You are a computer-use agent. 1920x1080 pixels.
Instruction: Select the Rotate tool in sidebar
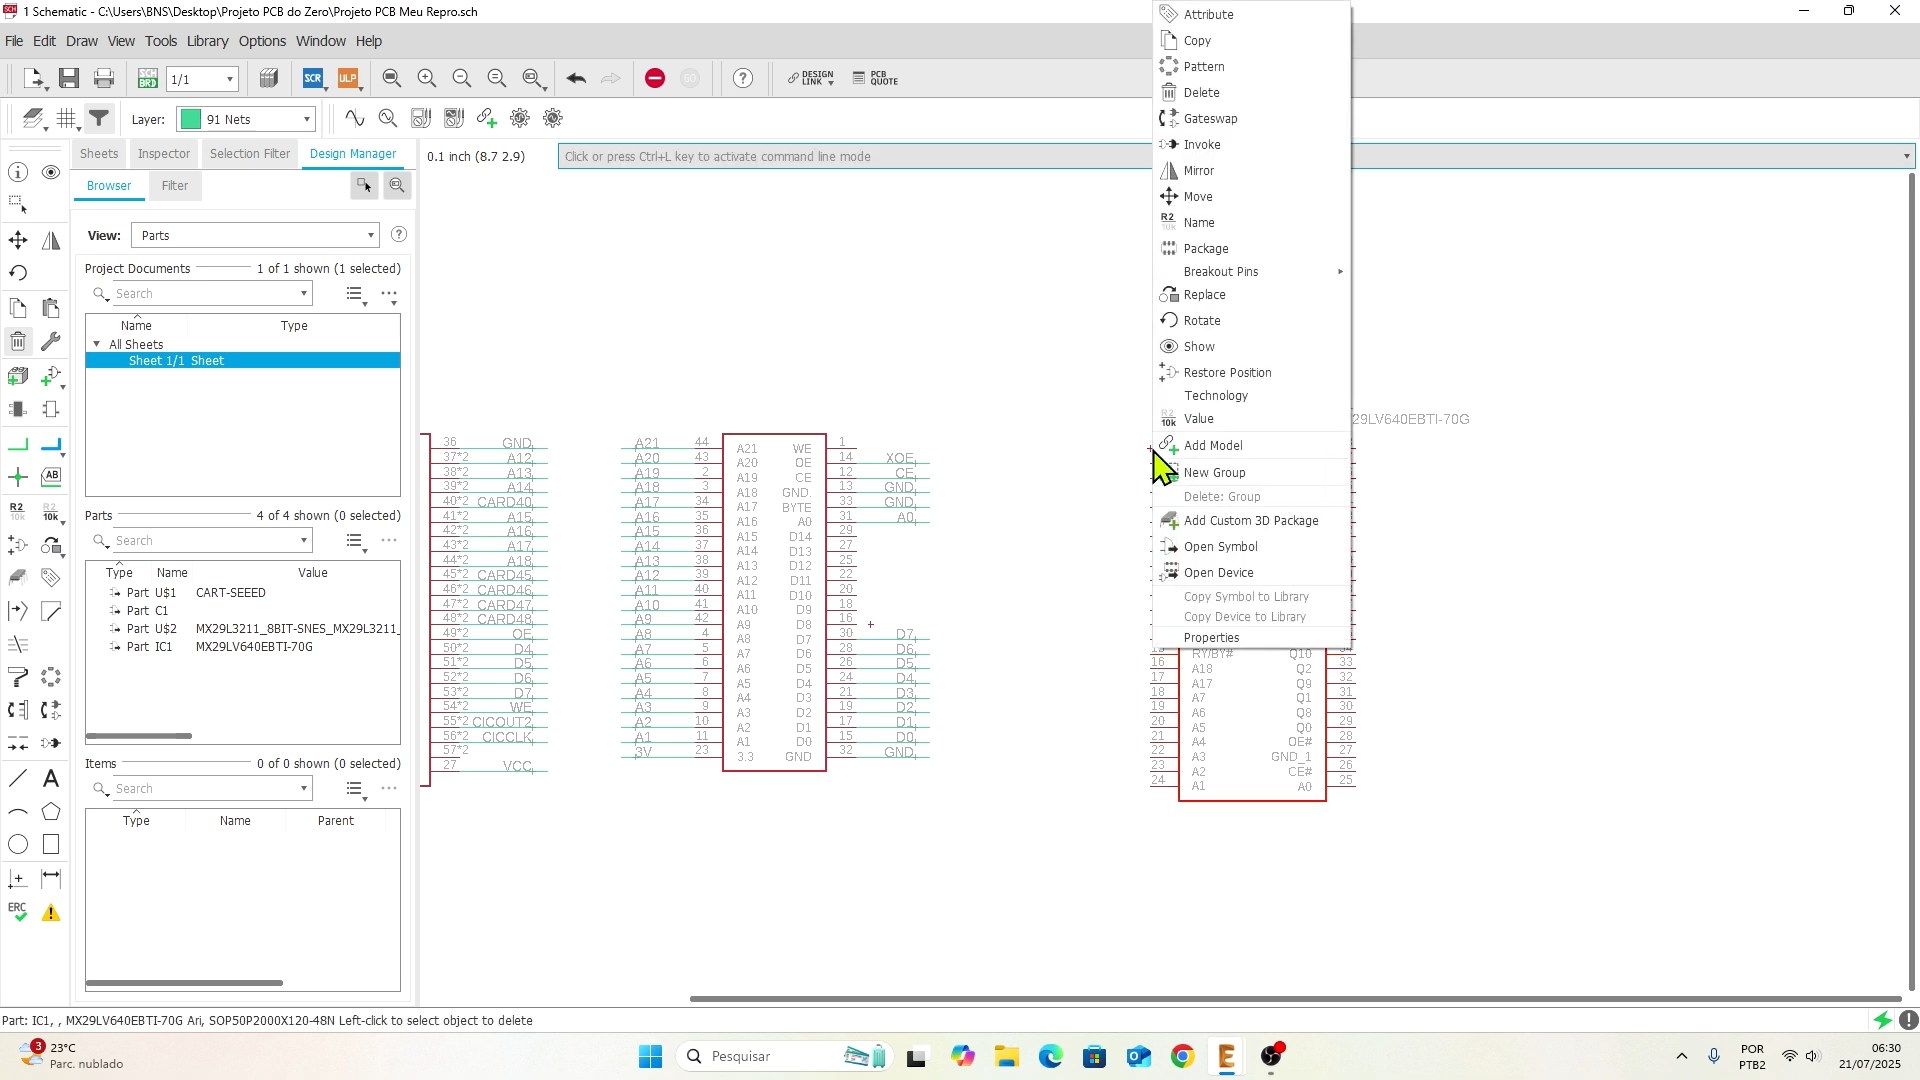tap(18, 273)
